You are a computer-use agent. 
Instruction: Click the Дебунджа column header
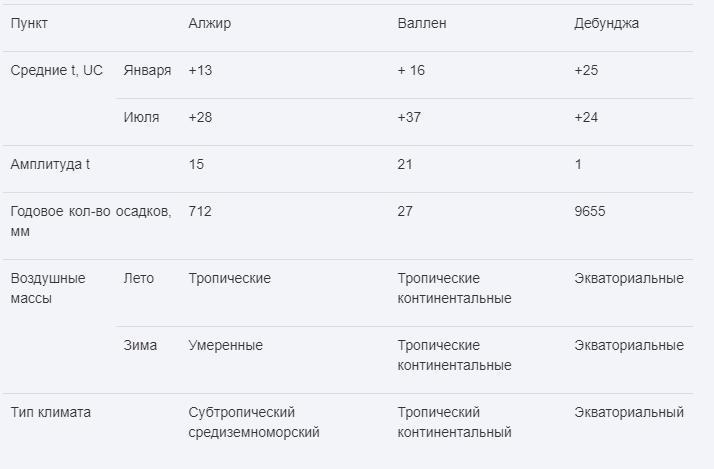tap(606, 24)
